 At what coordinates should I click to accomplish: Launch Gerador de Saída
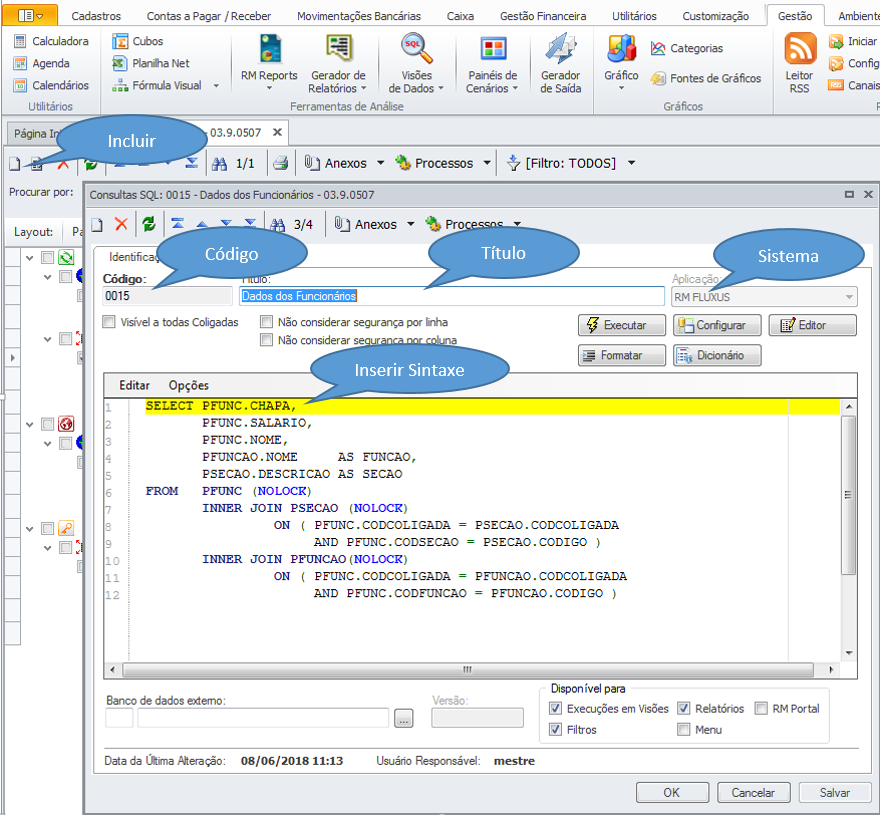pos(561,63)
